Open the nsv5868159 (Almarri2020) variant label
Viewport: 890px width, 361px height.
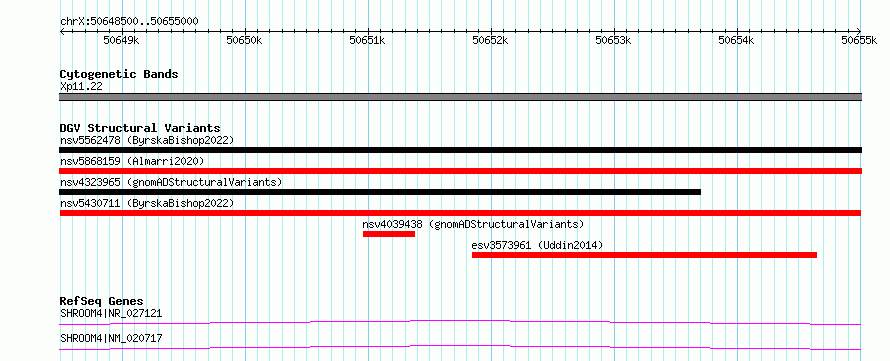pyautogui.click(x=132, y=161)
